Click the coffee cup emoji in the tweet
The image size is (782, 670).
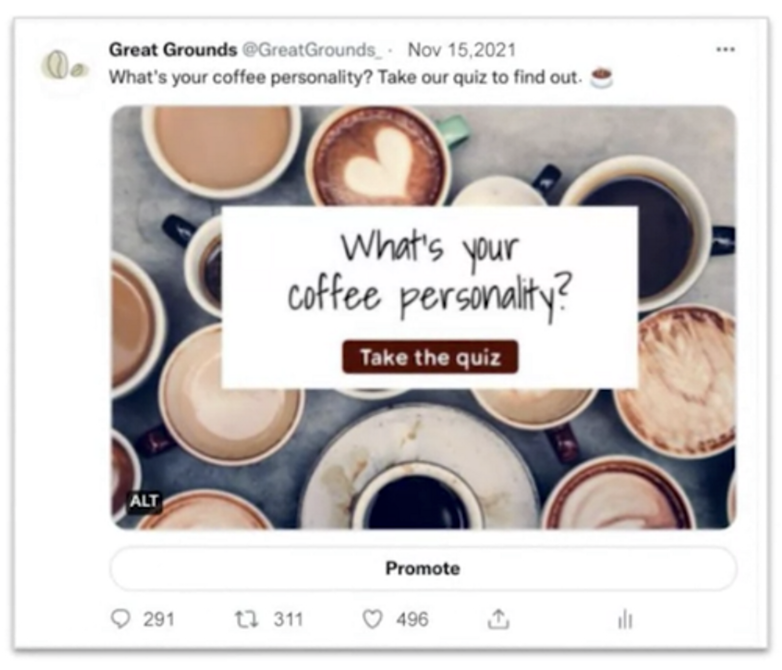point(601,77)
